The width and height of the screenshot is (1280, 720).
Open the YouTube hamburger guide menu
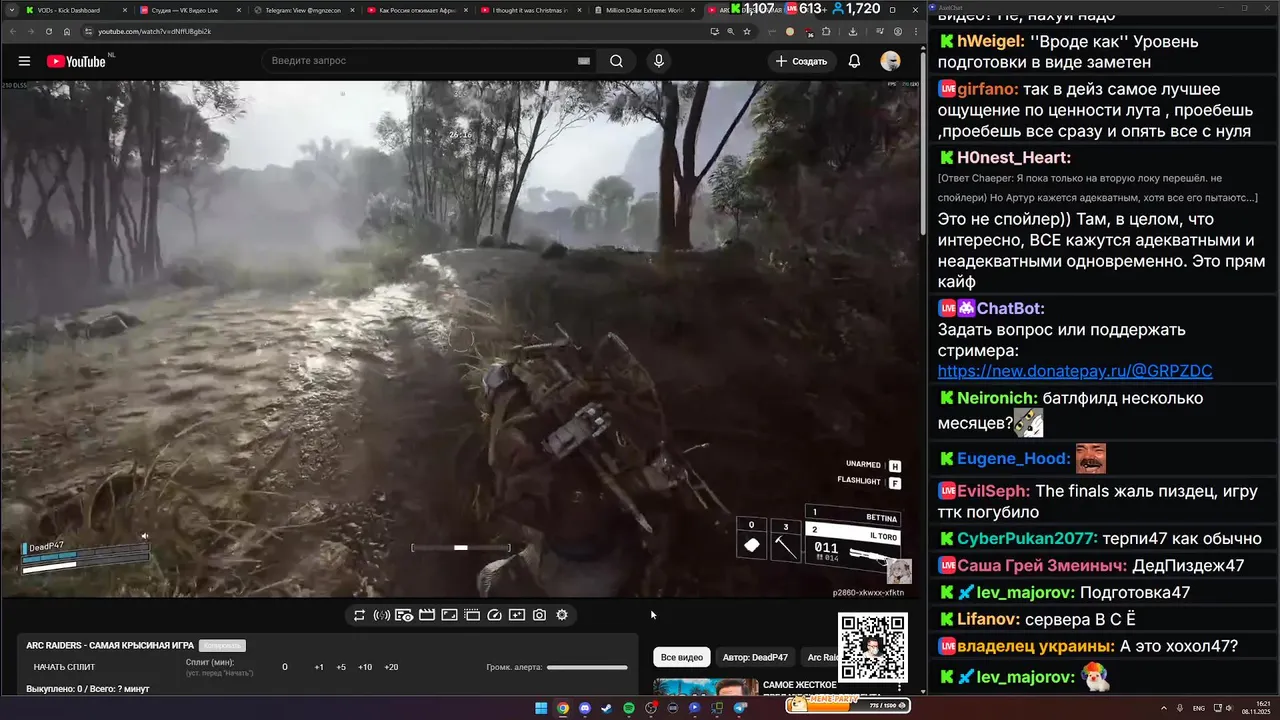(x=24, y=61)
